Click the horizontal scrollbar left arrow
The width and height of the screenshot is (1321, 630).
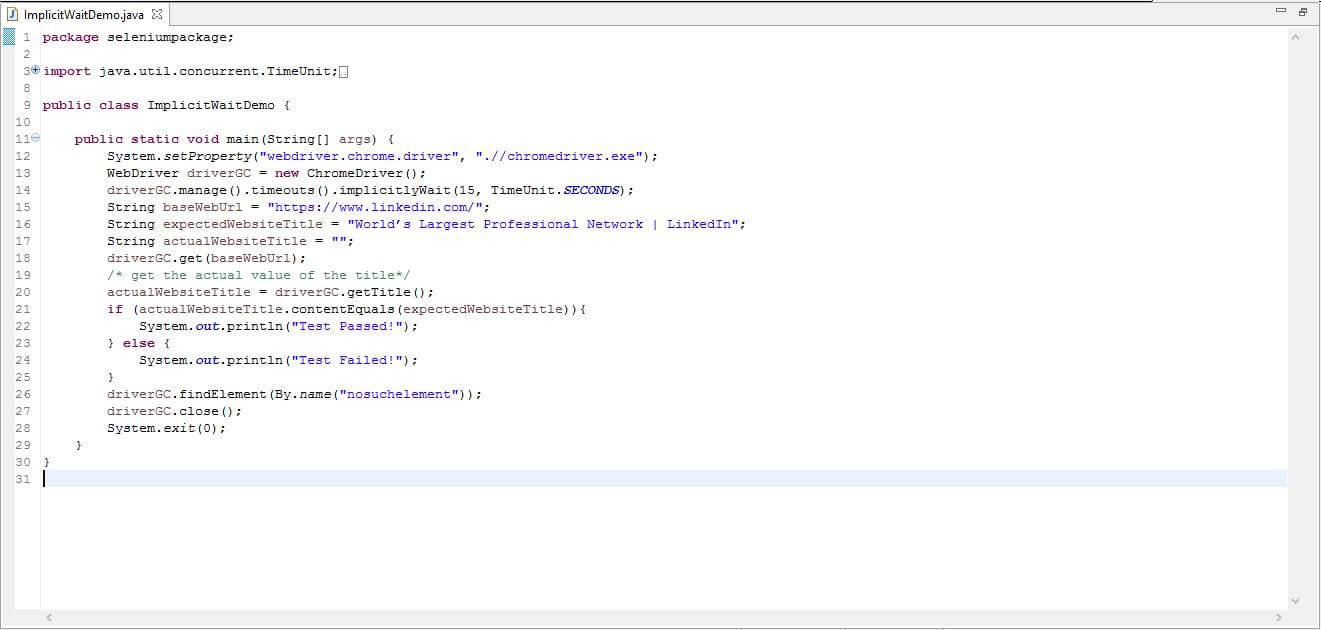click(x=49, y=618)
